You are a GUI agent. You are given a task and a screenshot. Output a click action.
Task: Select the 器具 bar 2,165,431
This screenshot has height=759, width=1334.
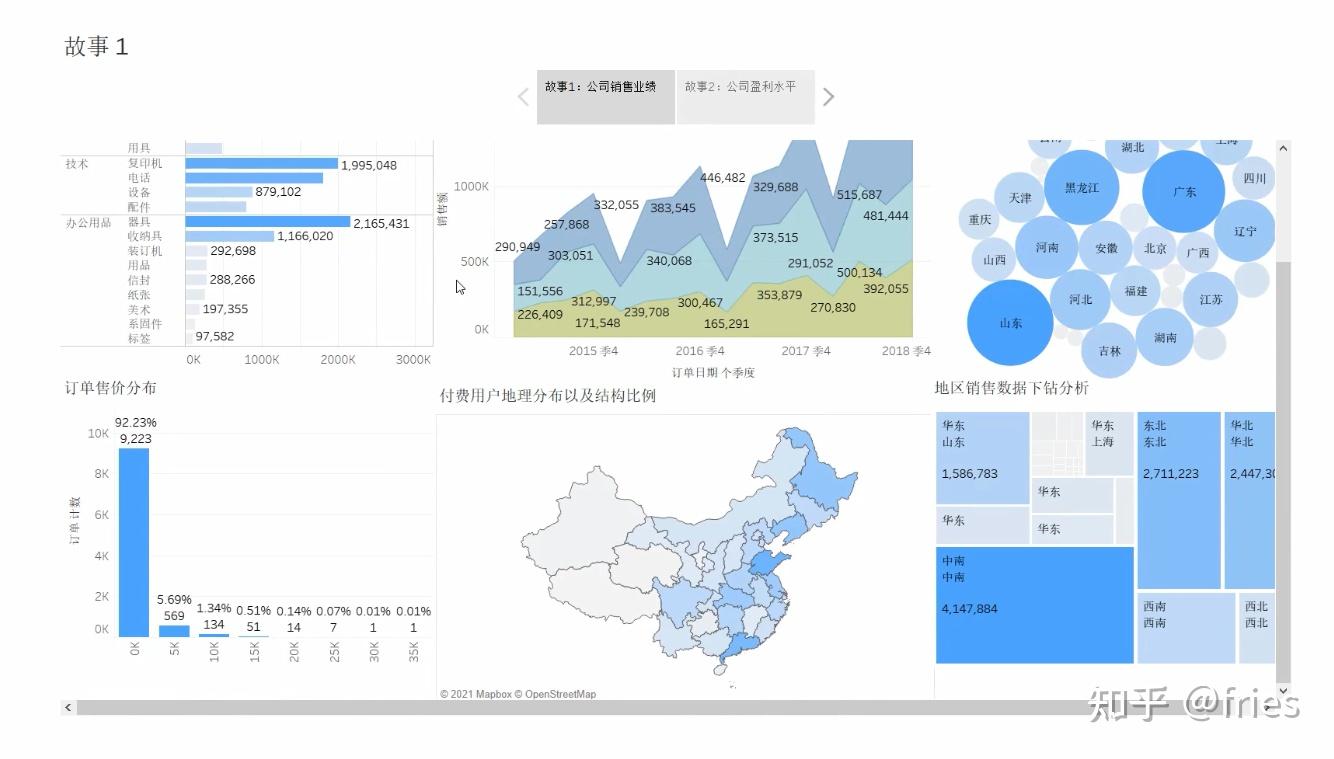pos(268,222)
